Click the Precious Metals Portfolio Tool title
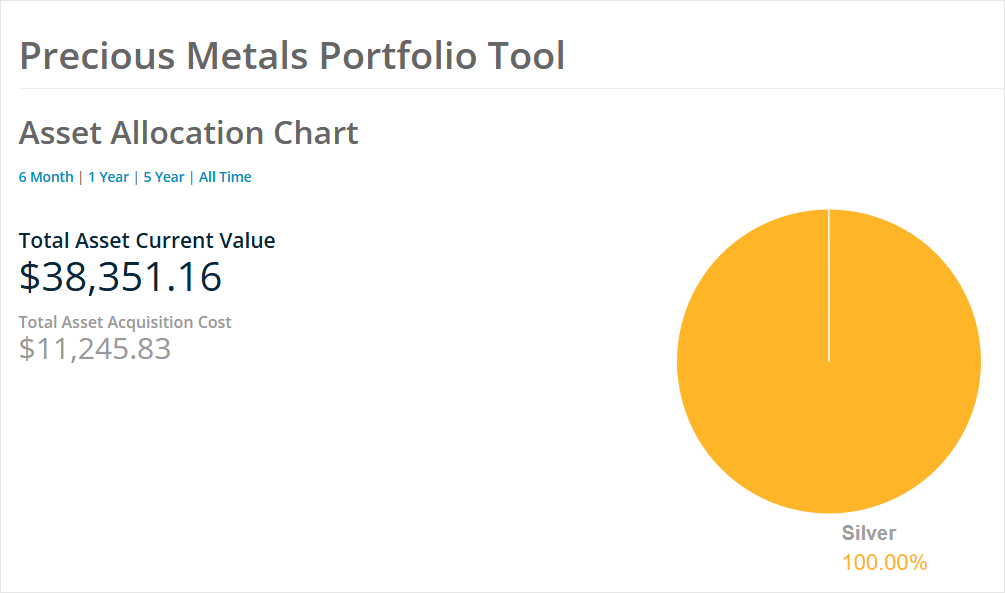1005x593 pixels. [292, 55]
